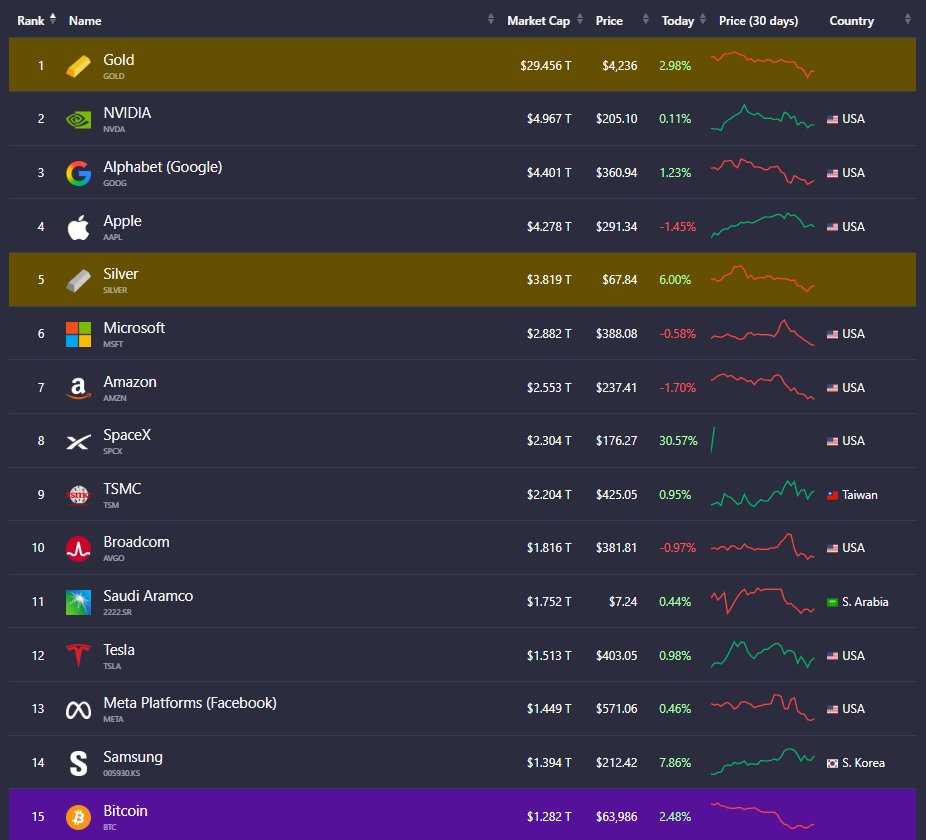Click the Taiwan flag in TSMC row
926x840 pixels.
click(832, 495)
